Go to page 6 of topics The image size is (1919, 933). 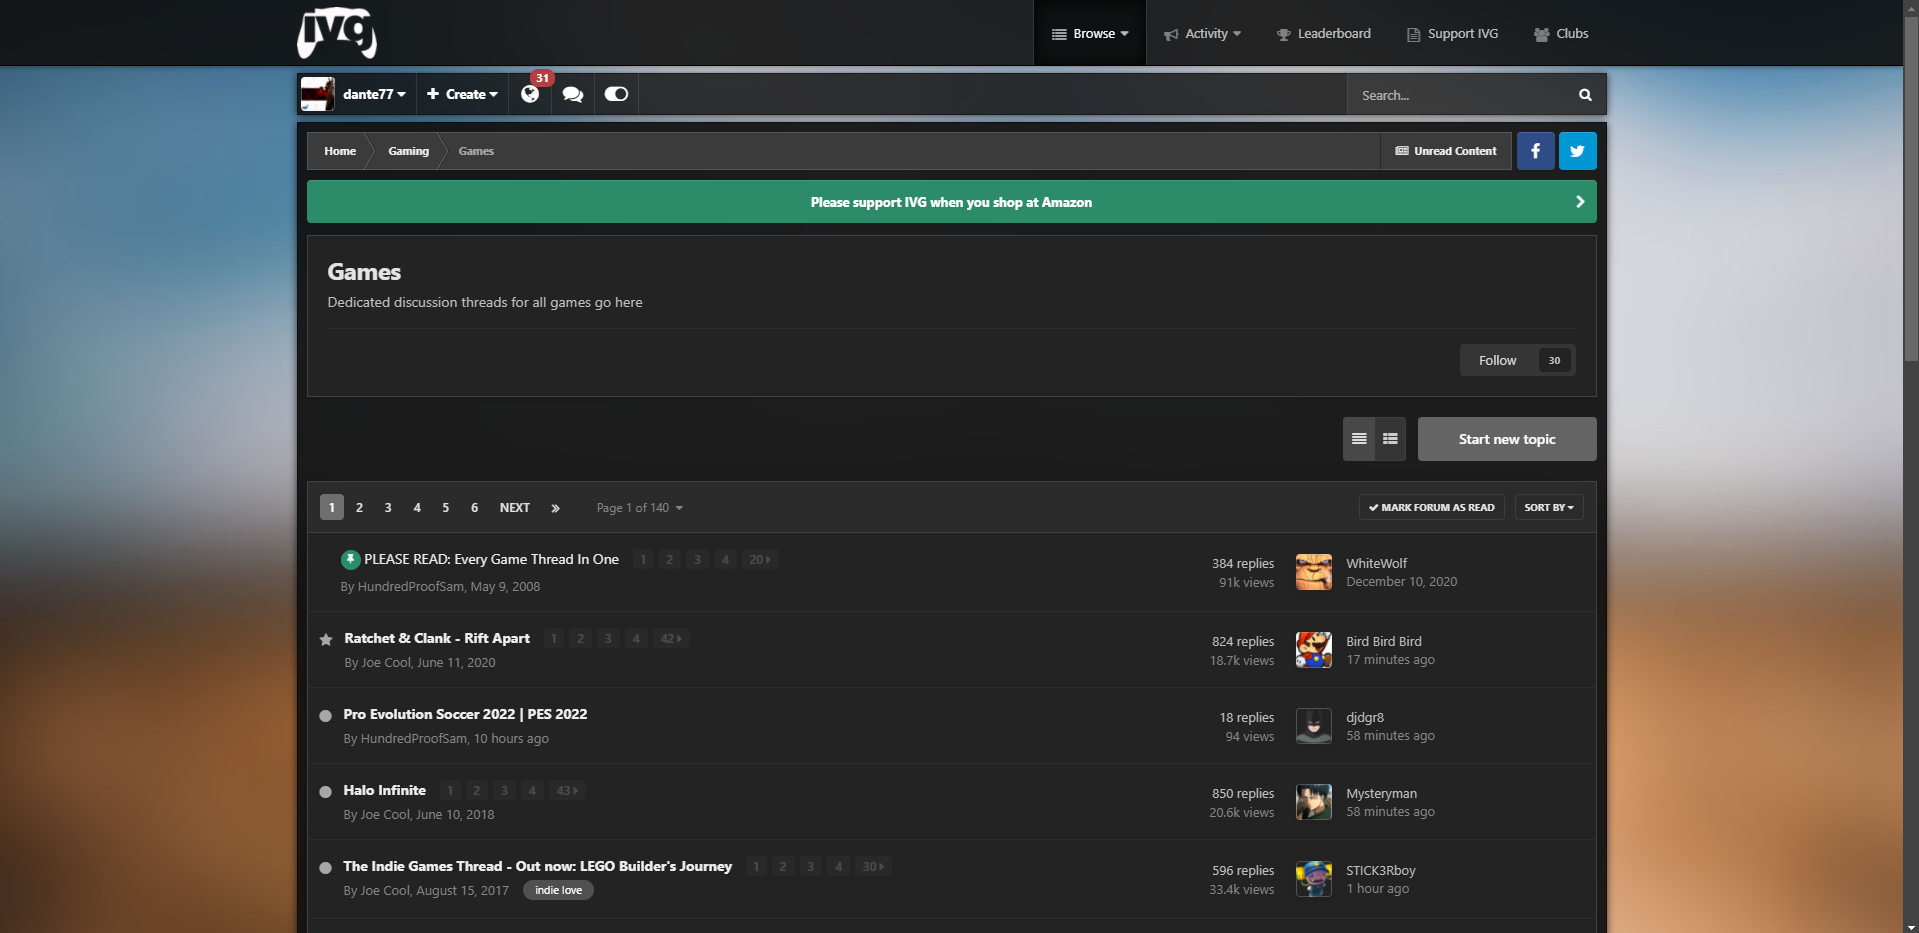pyautogui.click(x=475, y=508)
